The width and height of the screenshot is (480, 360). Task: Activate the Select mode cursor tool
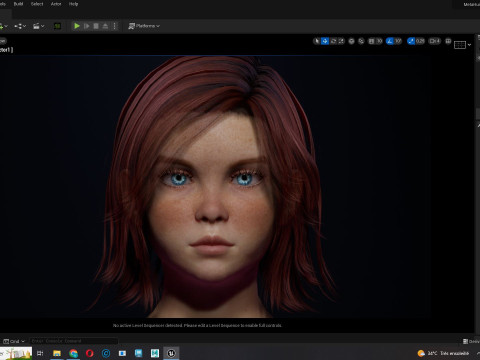pyautogui.click(x=317, y=41)
